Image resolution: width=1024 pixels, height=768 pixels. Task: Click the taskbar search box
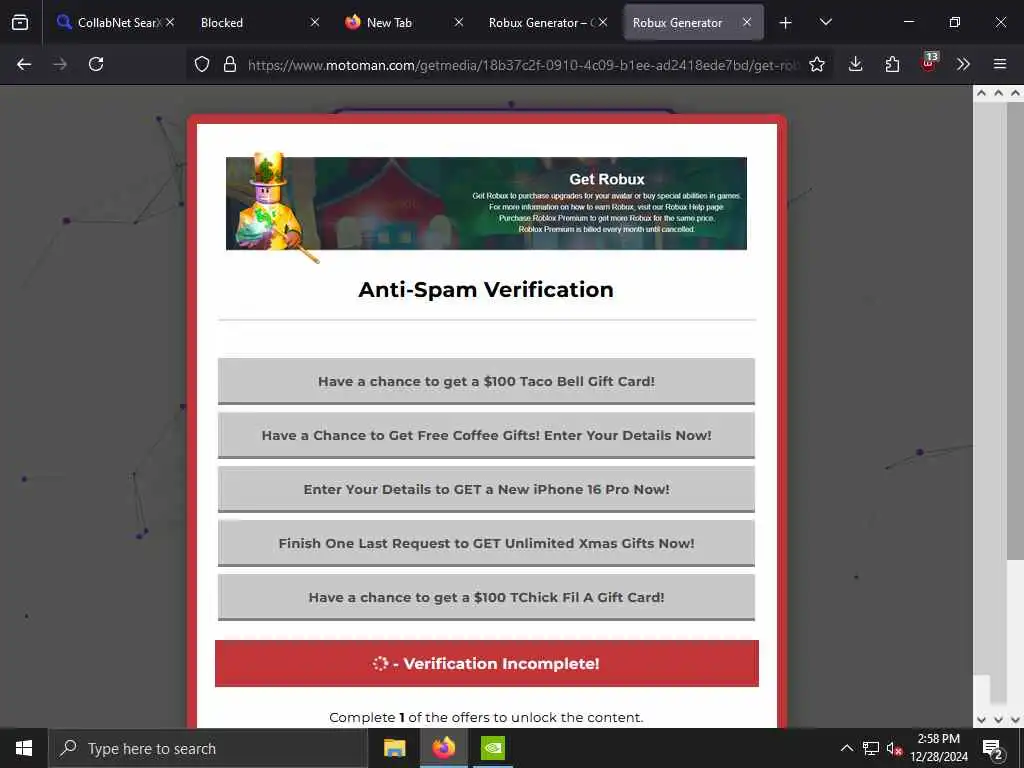click(208, 748)
